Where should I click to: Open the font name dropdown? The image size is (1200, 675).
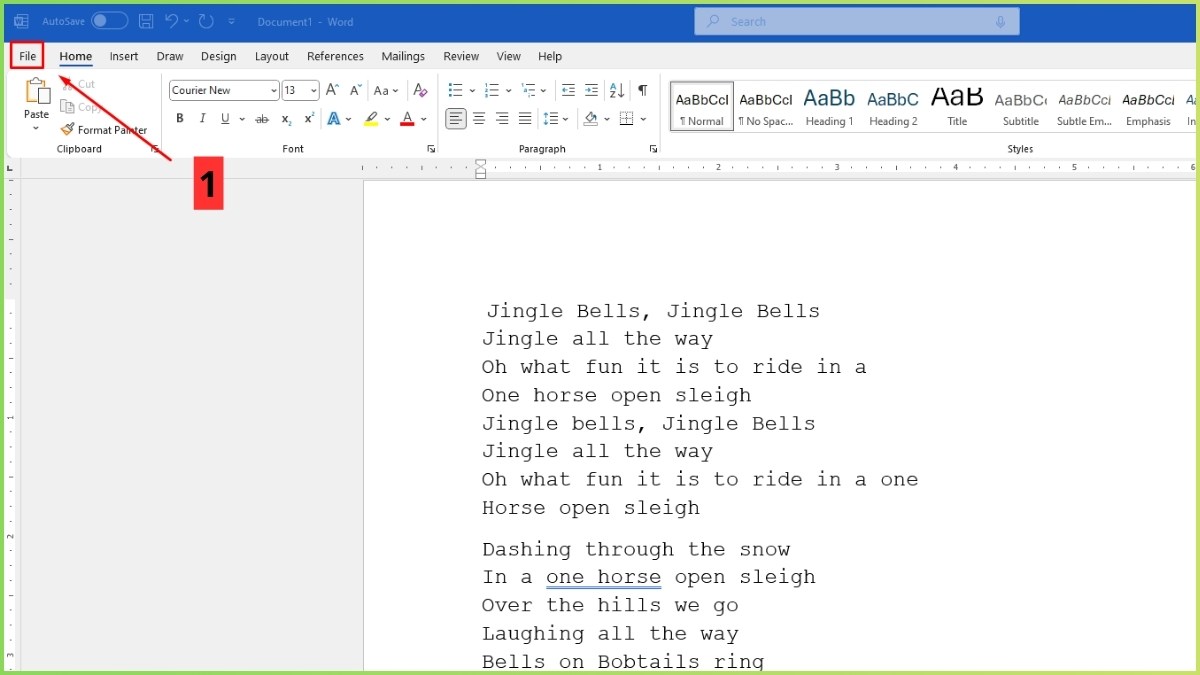click(275, 90)
